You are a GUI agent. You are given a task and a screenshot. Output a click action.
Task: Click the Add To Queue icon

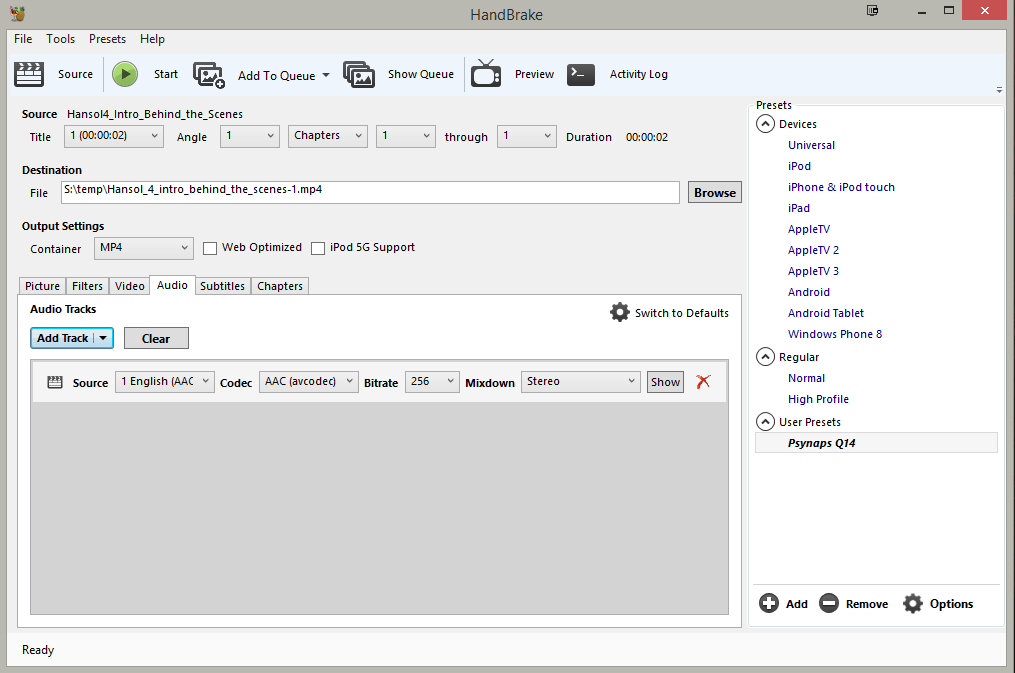(208, 75)
